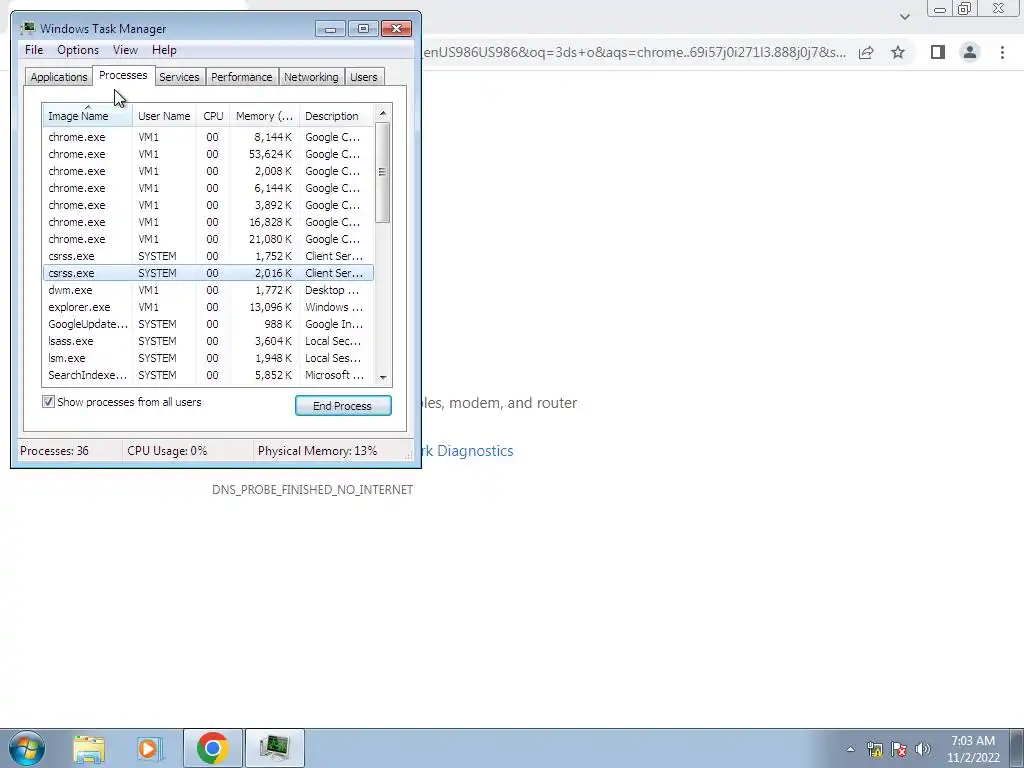Click Physical Memory: 13% status entry
This screenshot has width=1024, height=768.
317,451
